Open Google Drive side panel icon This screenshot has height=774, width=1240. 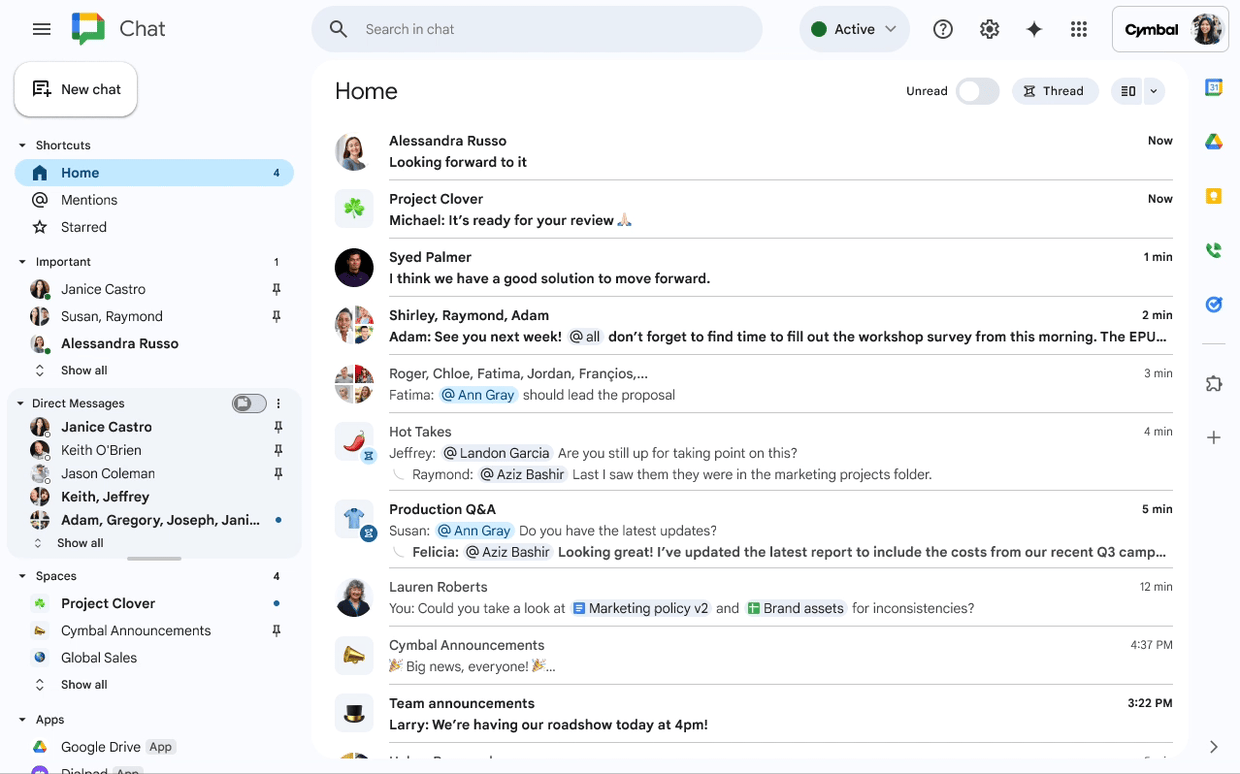click(x=1213, y=142)
